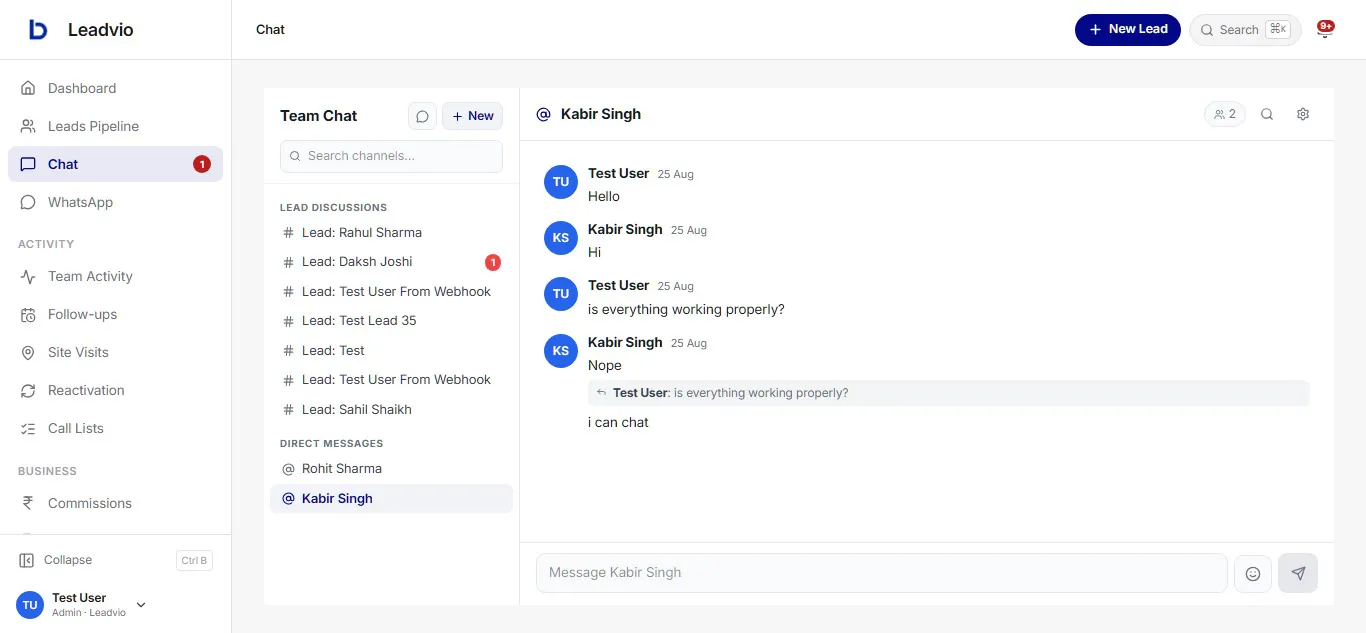Go to Reactivation

(x=115, y=390)
